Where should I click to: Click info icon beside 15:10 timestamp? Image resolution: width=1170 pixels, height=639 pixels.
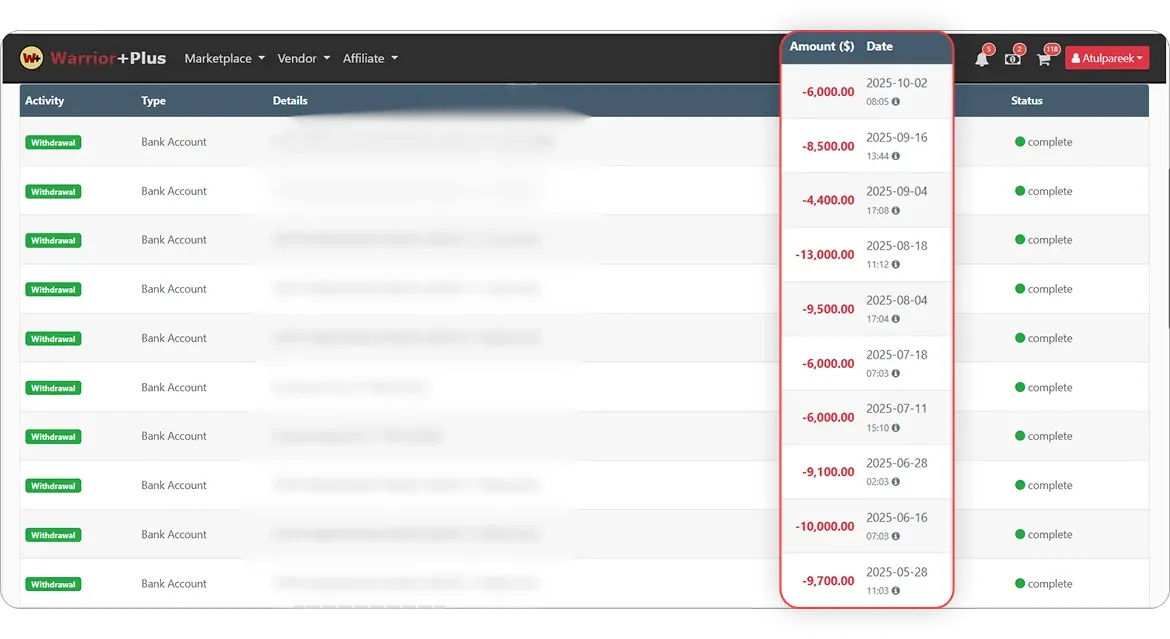896,428
